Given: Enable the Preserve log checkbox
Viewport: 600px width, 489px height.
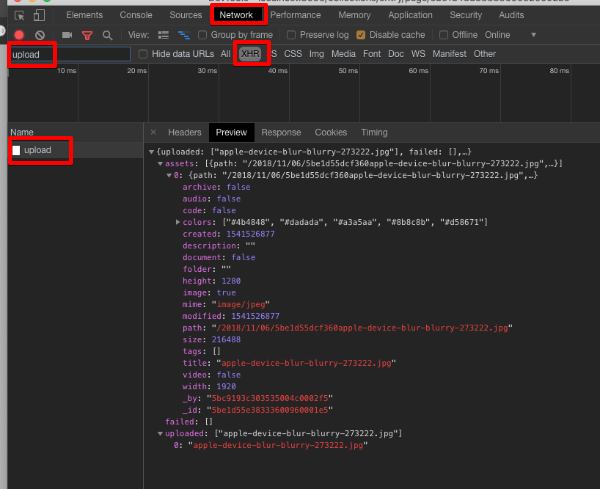Looking at the screenshot, I should tap(291, 35).
